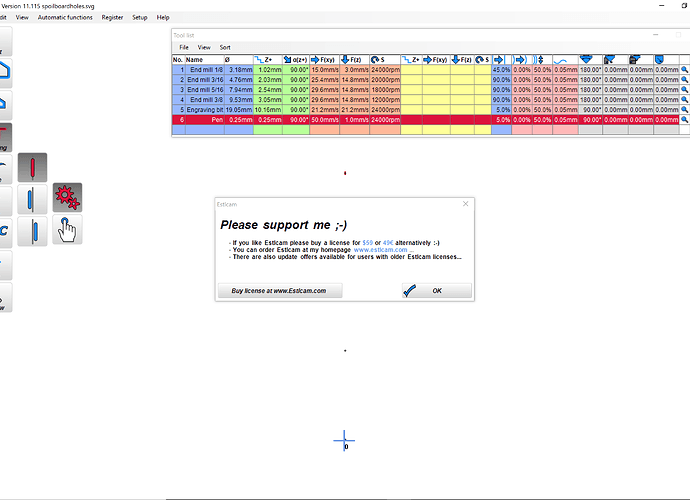The width and height of the screenshot is (690, 500).
Task: Click the a(z+) plunge angle column header
Action: (x=296, y=59)
